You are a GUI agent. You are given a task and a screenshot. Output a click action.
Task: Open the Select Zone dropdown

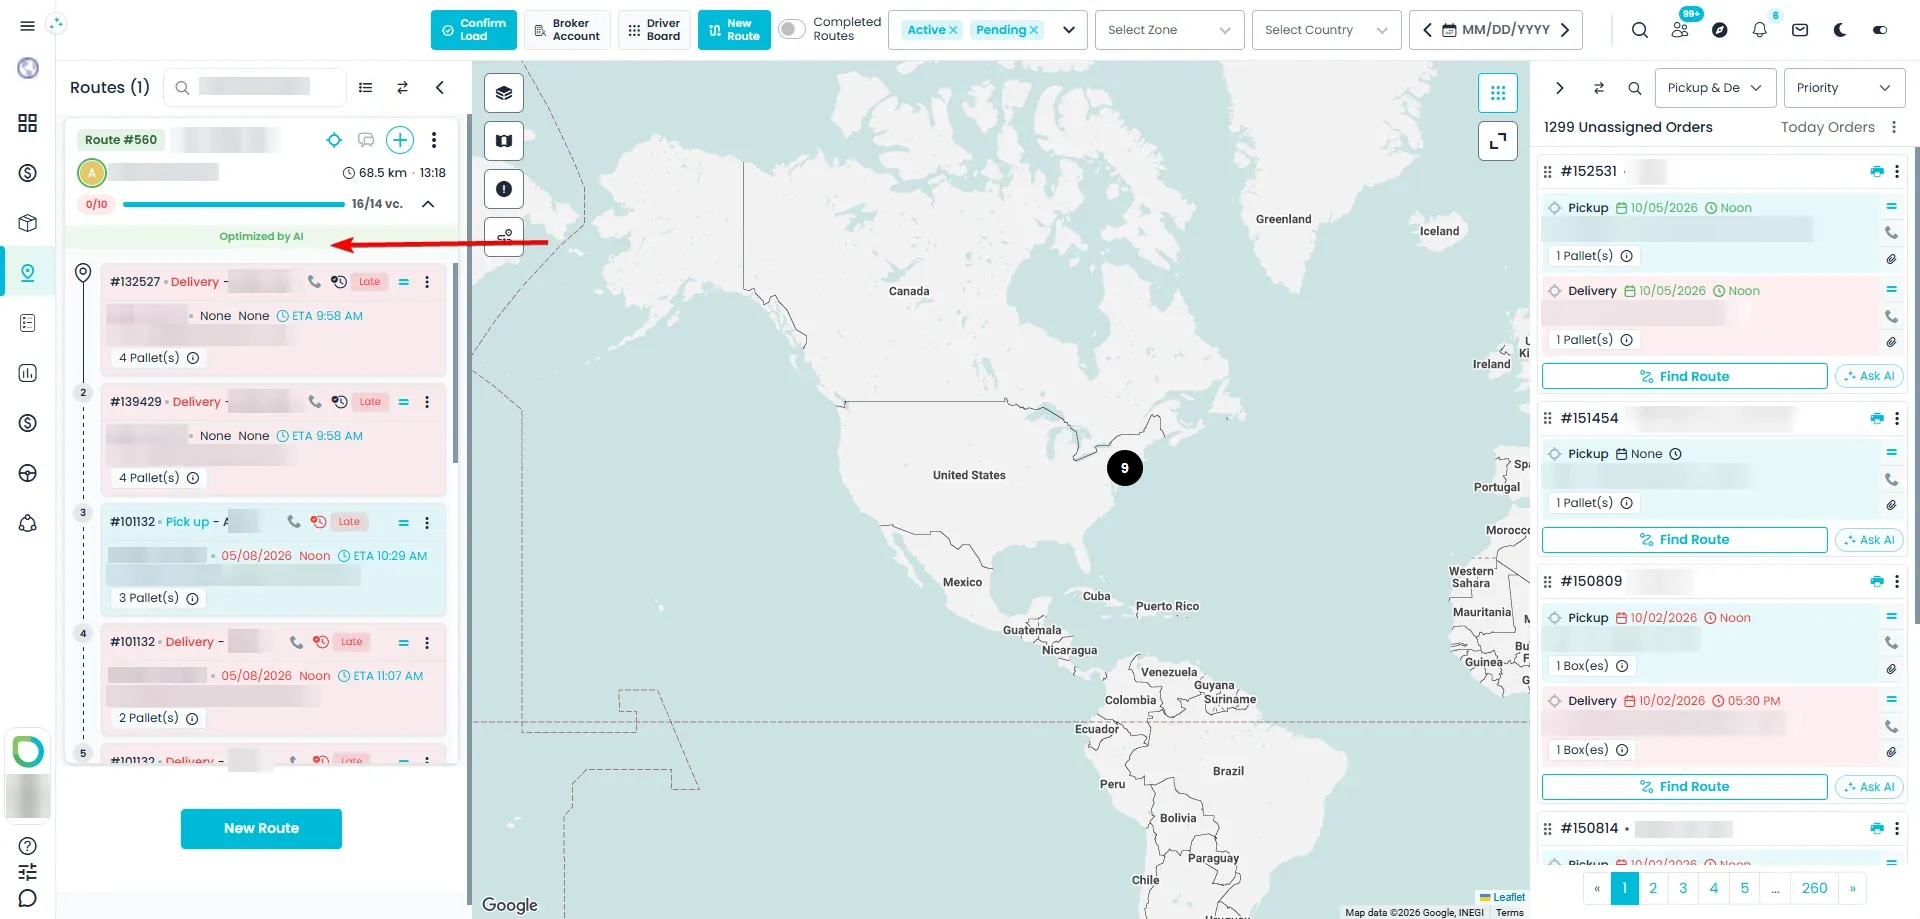1169,30
